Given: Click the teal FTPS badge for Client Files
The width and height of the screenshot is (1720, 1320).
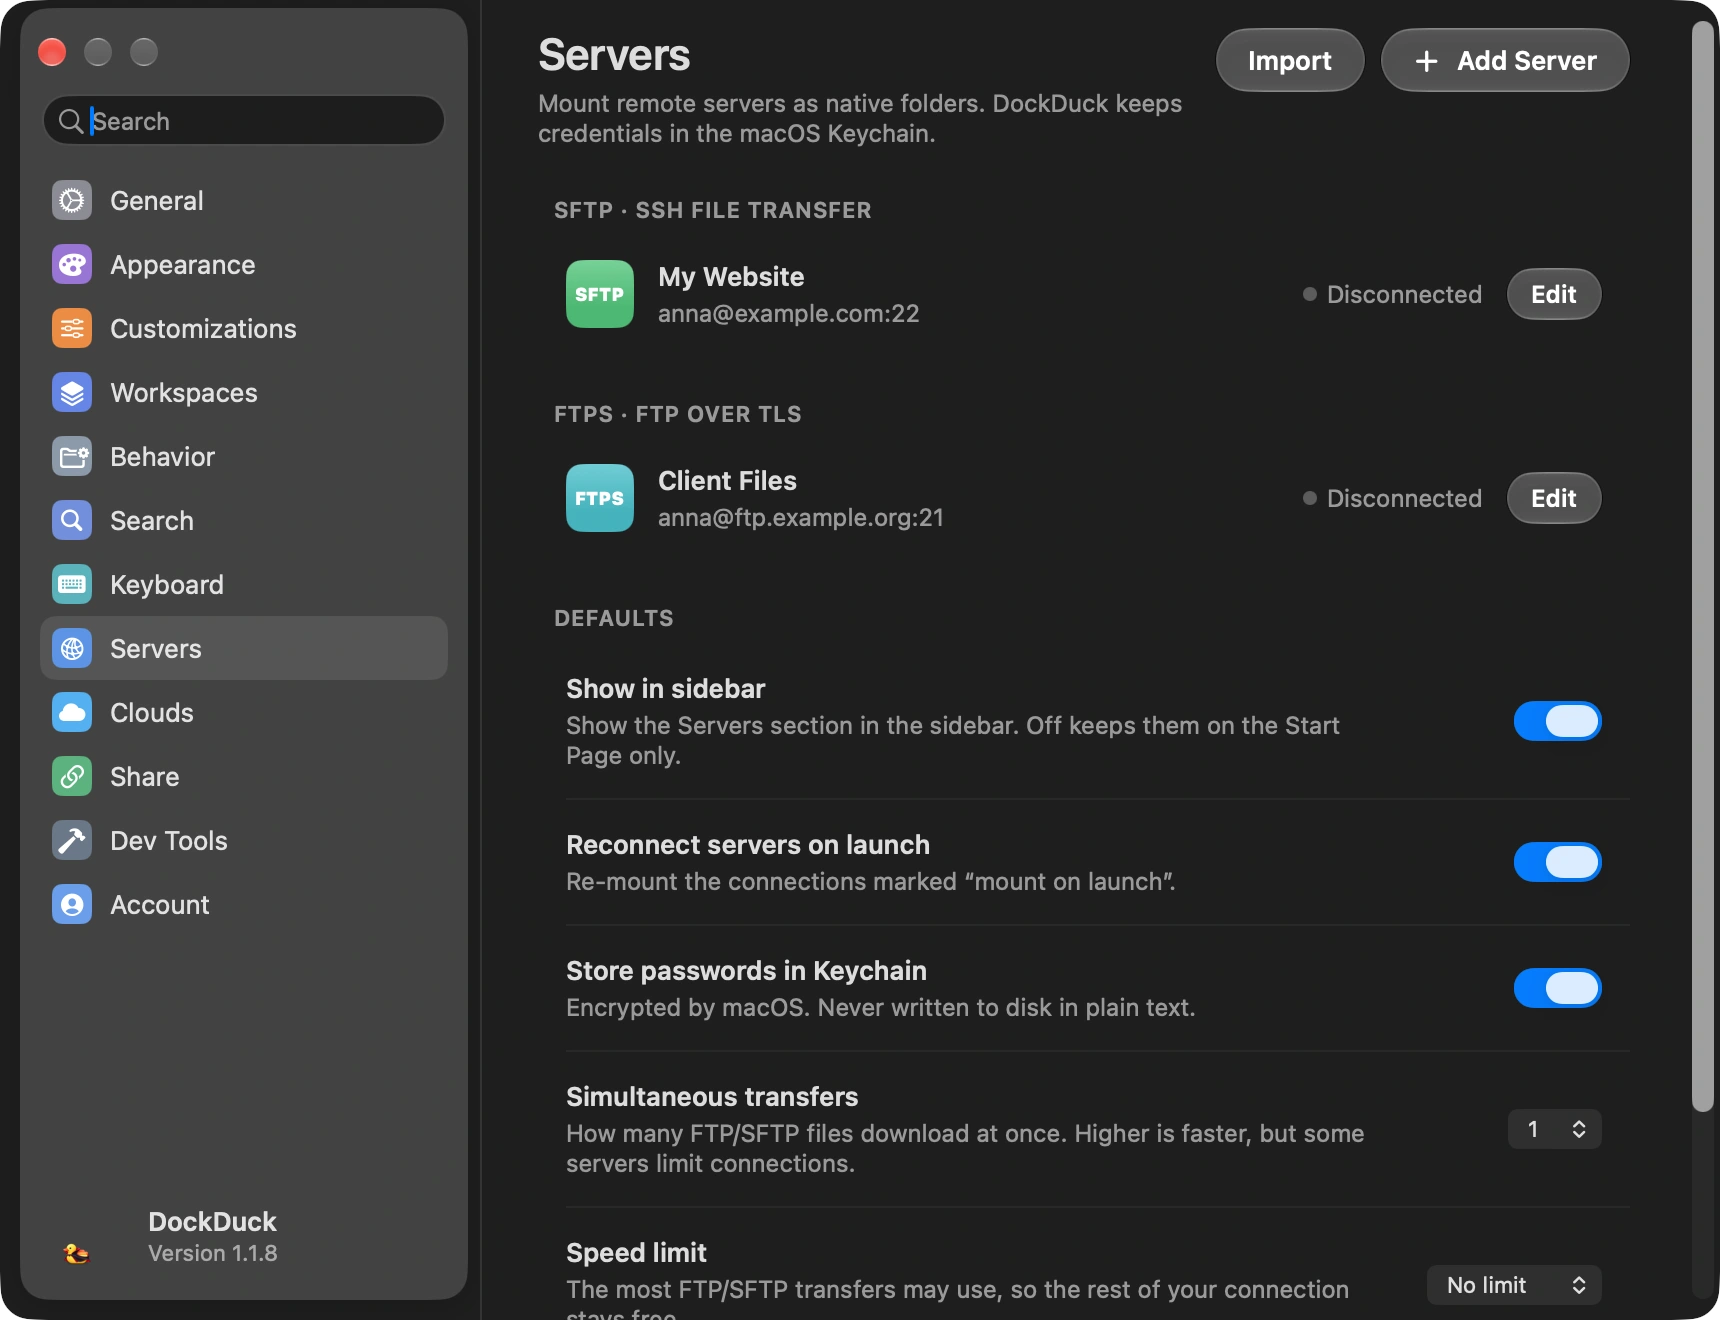Looking at the screenshot, I should pos(600,498).
